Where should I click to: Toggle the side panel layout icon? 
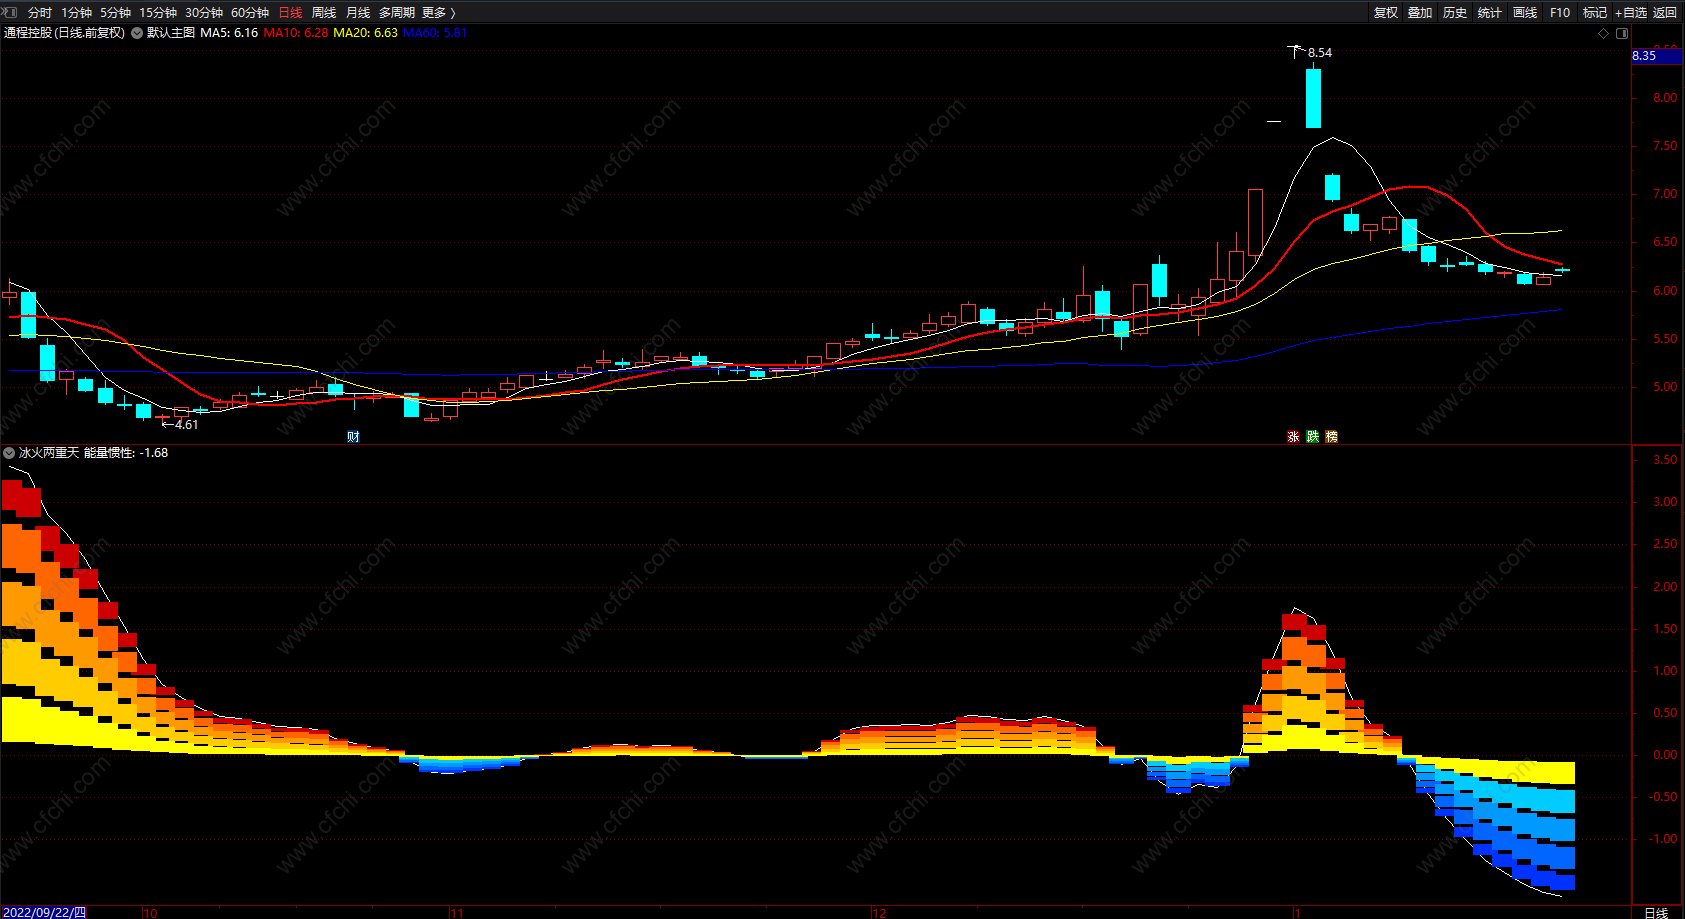(x=1622, y=33)
